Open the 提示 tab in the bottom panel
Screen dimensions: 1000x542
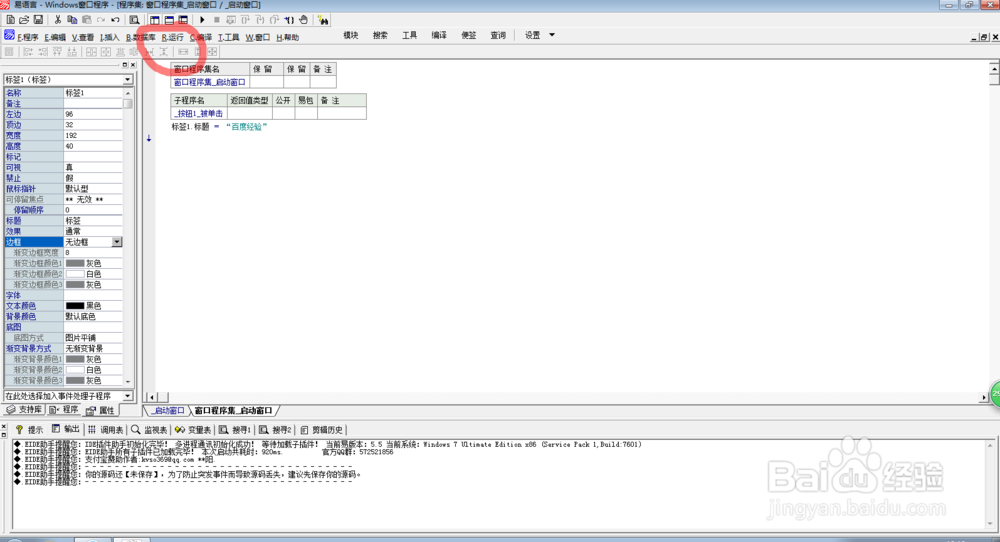pyautogui.click(x=29, y=430)
